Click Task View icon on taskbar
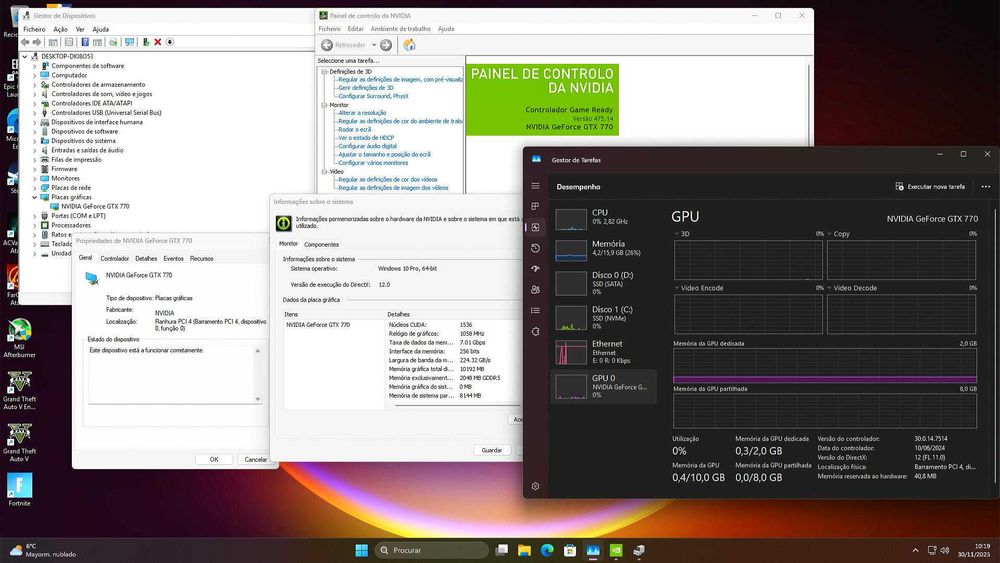The image size is (1000, 563). click(x=502, y=550)
